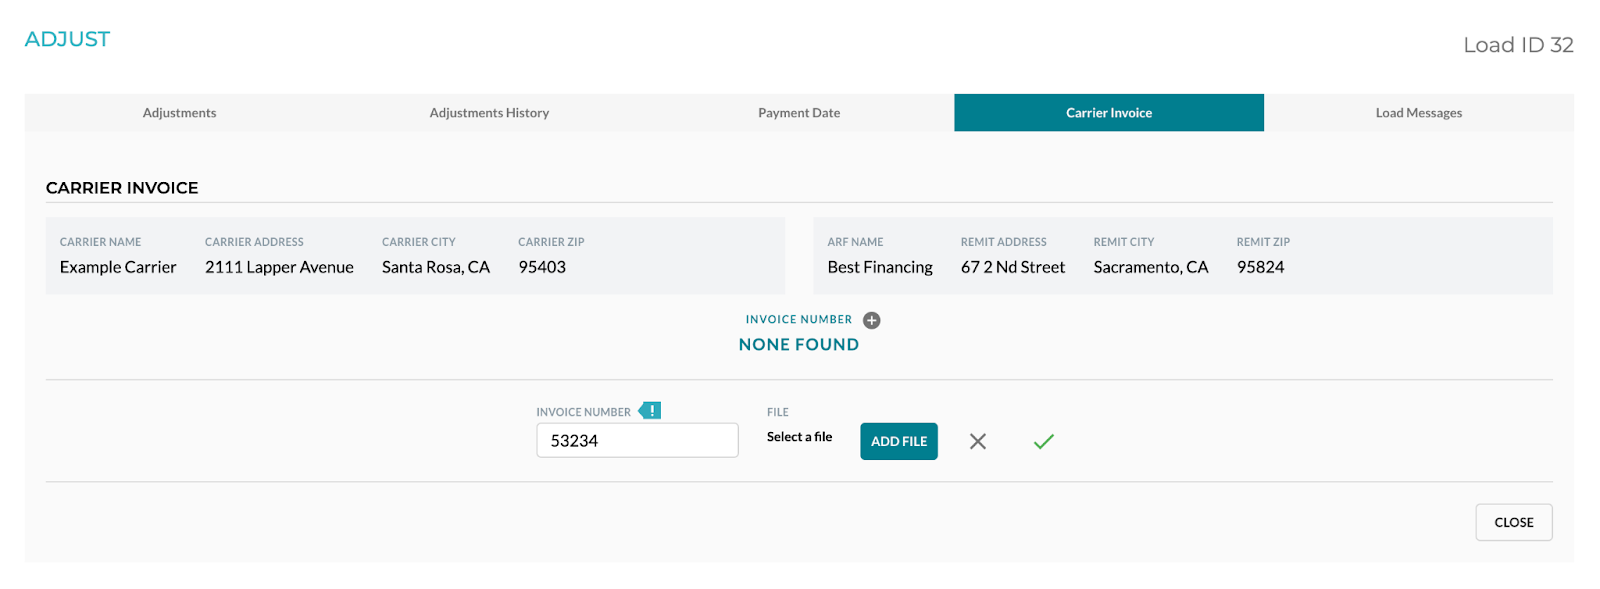Click the 2111 Lapper Avenue address
Image resolution: width=1600 pixels, height=589 pixels.
(279, 267)
